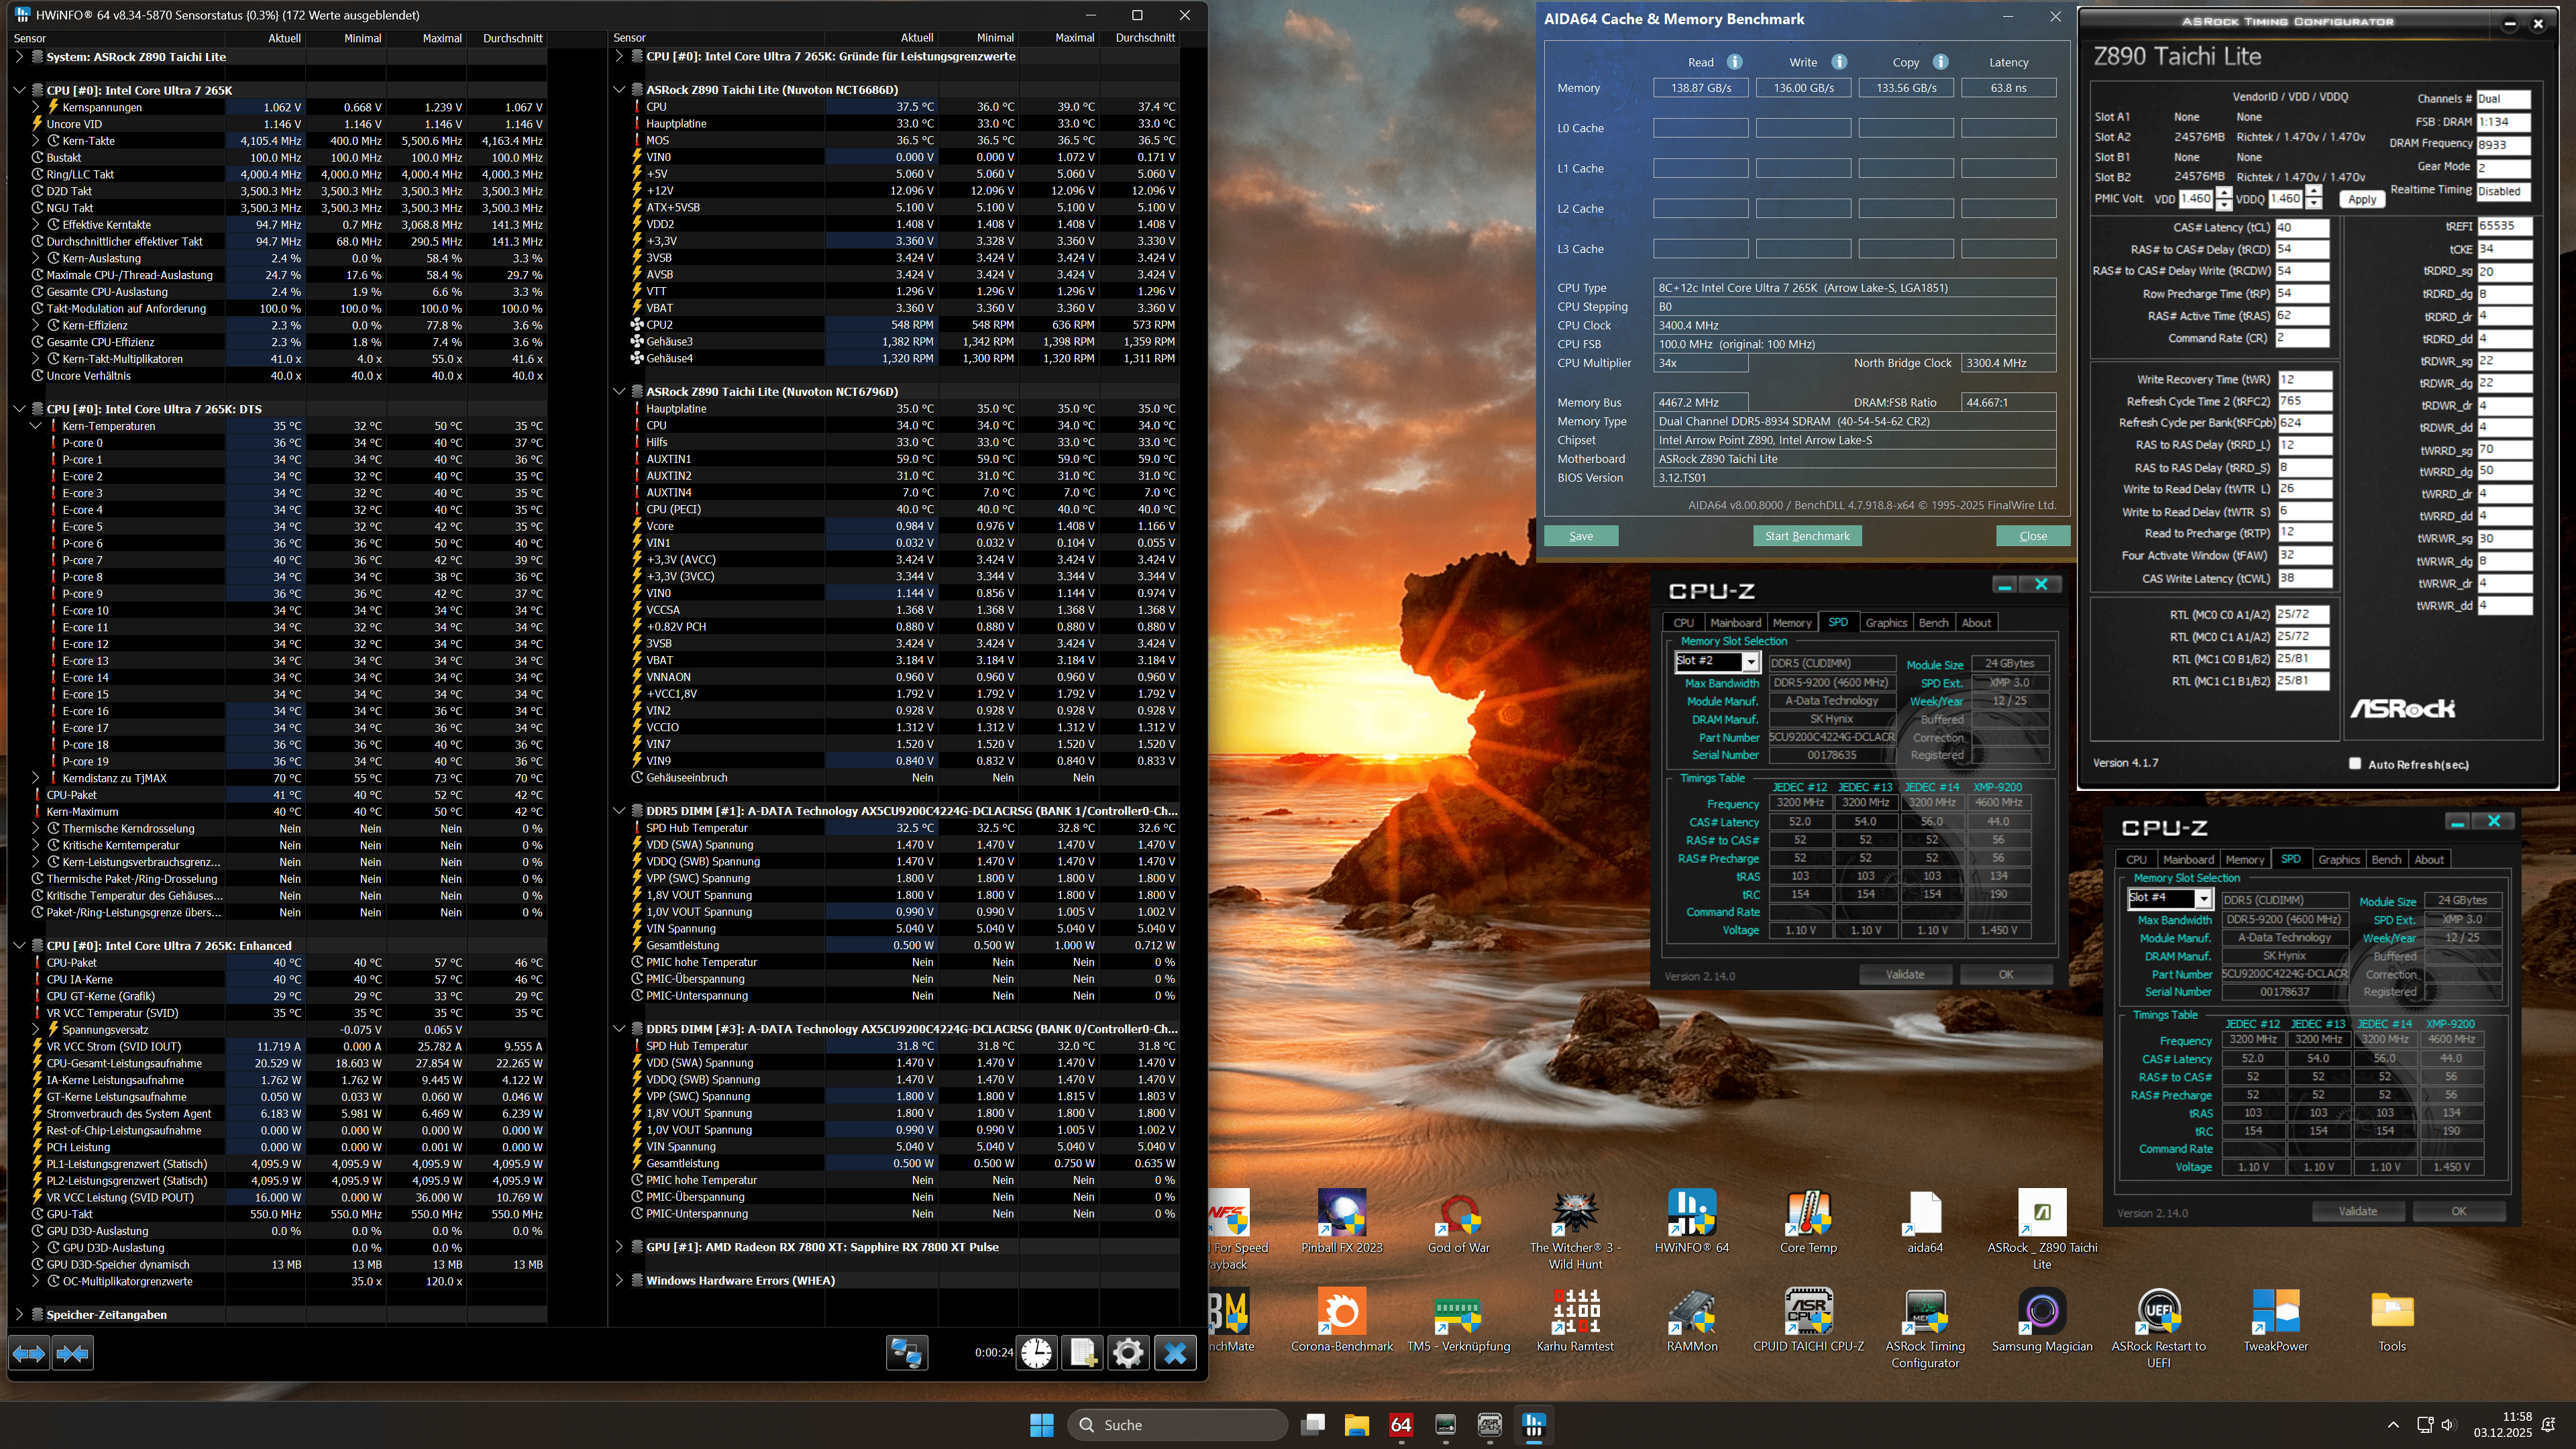The width and height of the screenshot is (2576, 1449).
Task: Click HWiNFO expand columns arrows icon
Action: point(28,1353)
